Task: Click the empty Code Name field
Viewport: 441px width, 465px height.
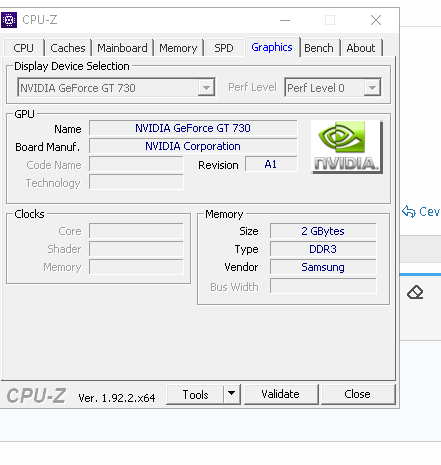Action: point(136,164)
